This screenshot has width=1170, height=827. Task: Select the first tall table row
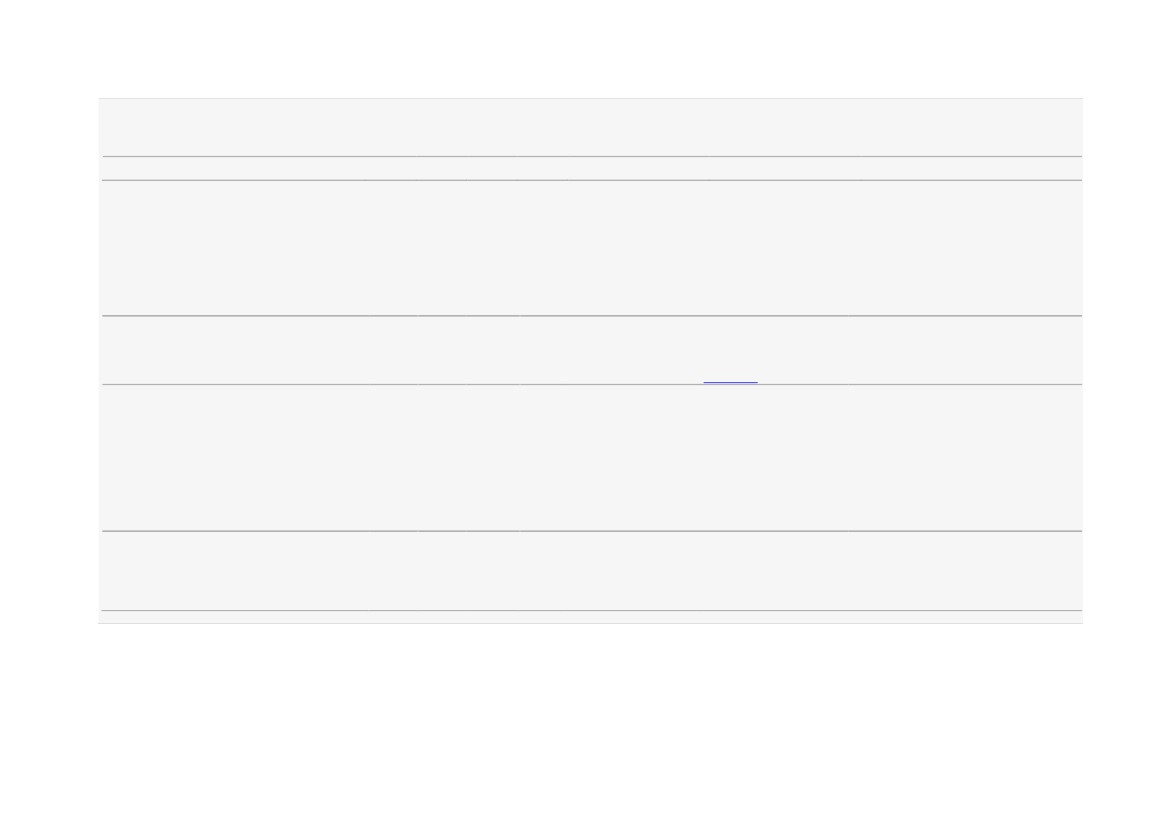pyautogui.click(x=592, y=248)
